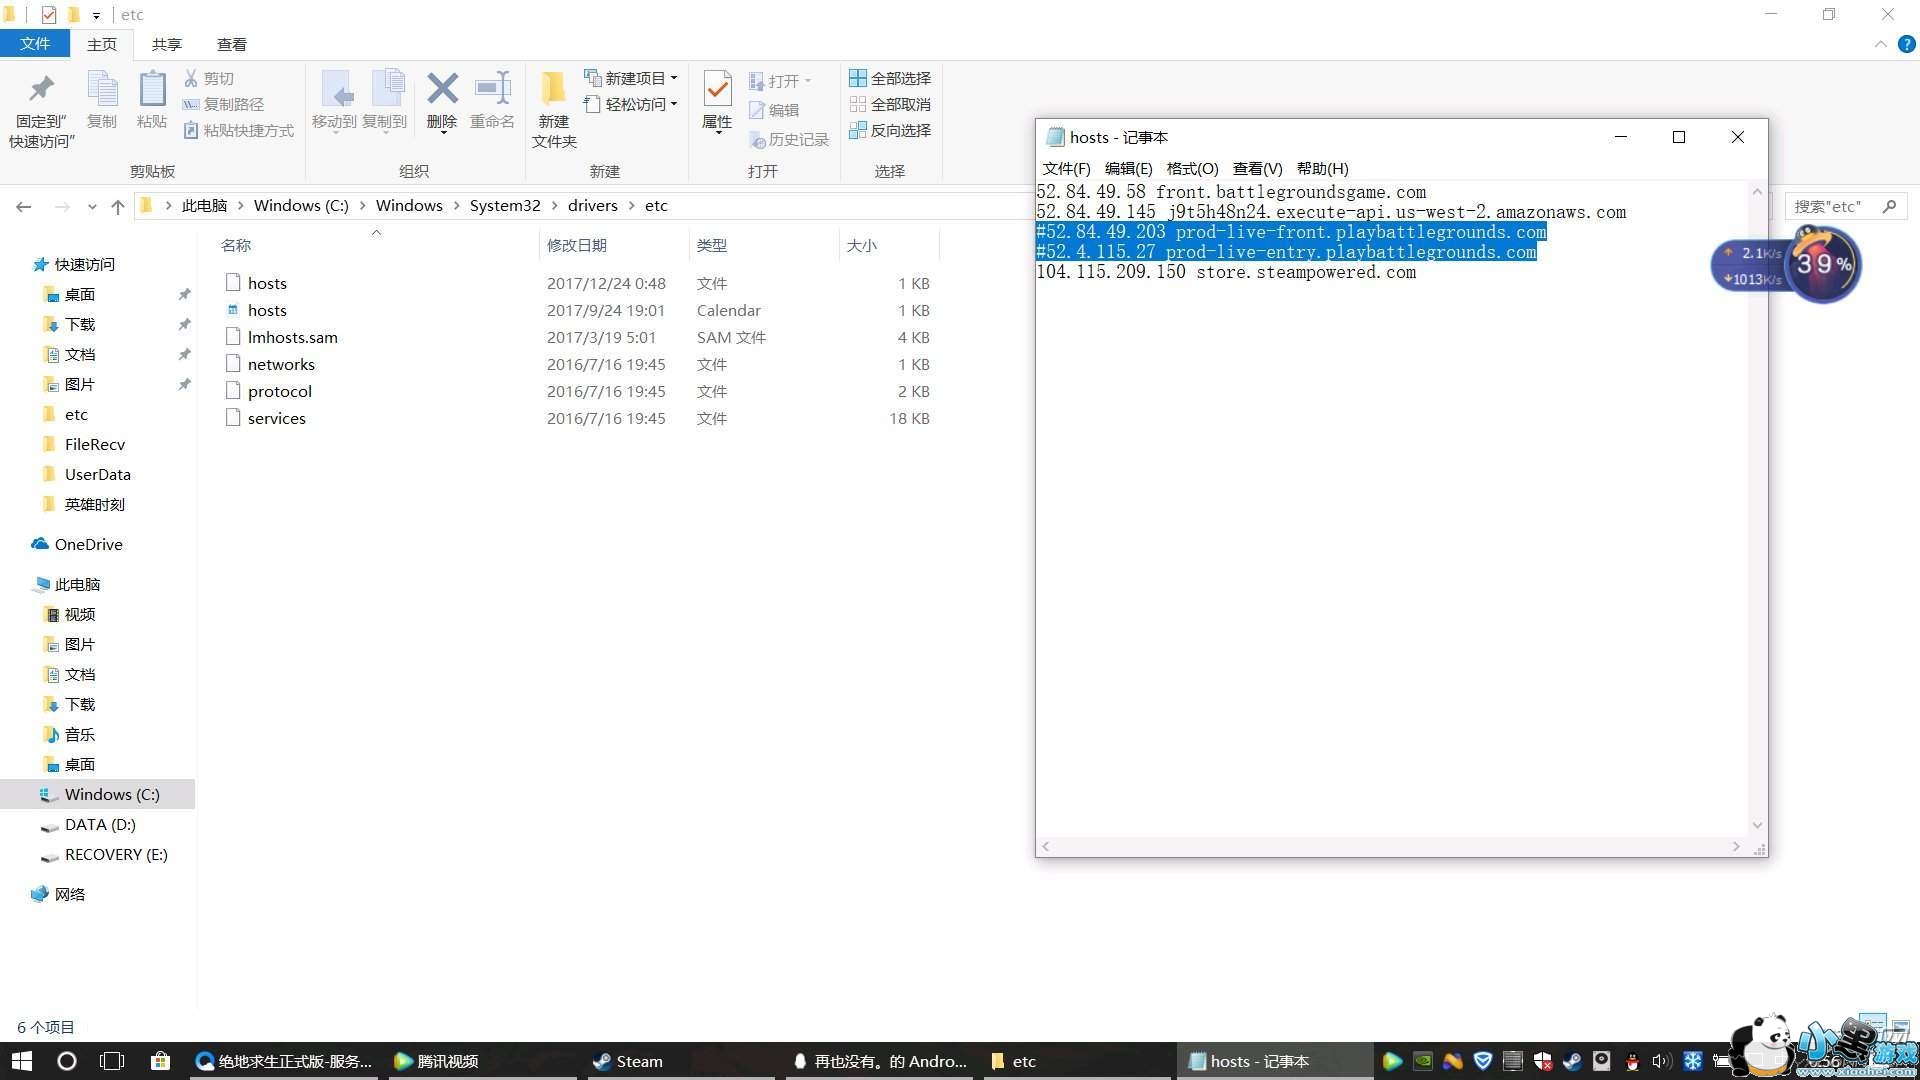Viewport: 1920px width, 1080px height.
Task: Click the Edit button in Open group
Action: click(774, 110)
